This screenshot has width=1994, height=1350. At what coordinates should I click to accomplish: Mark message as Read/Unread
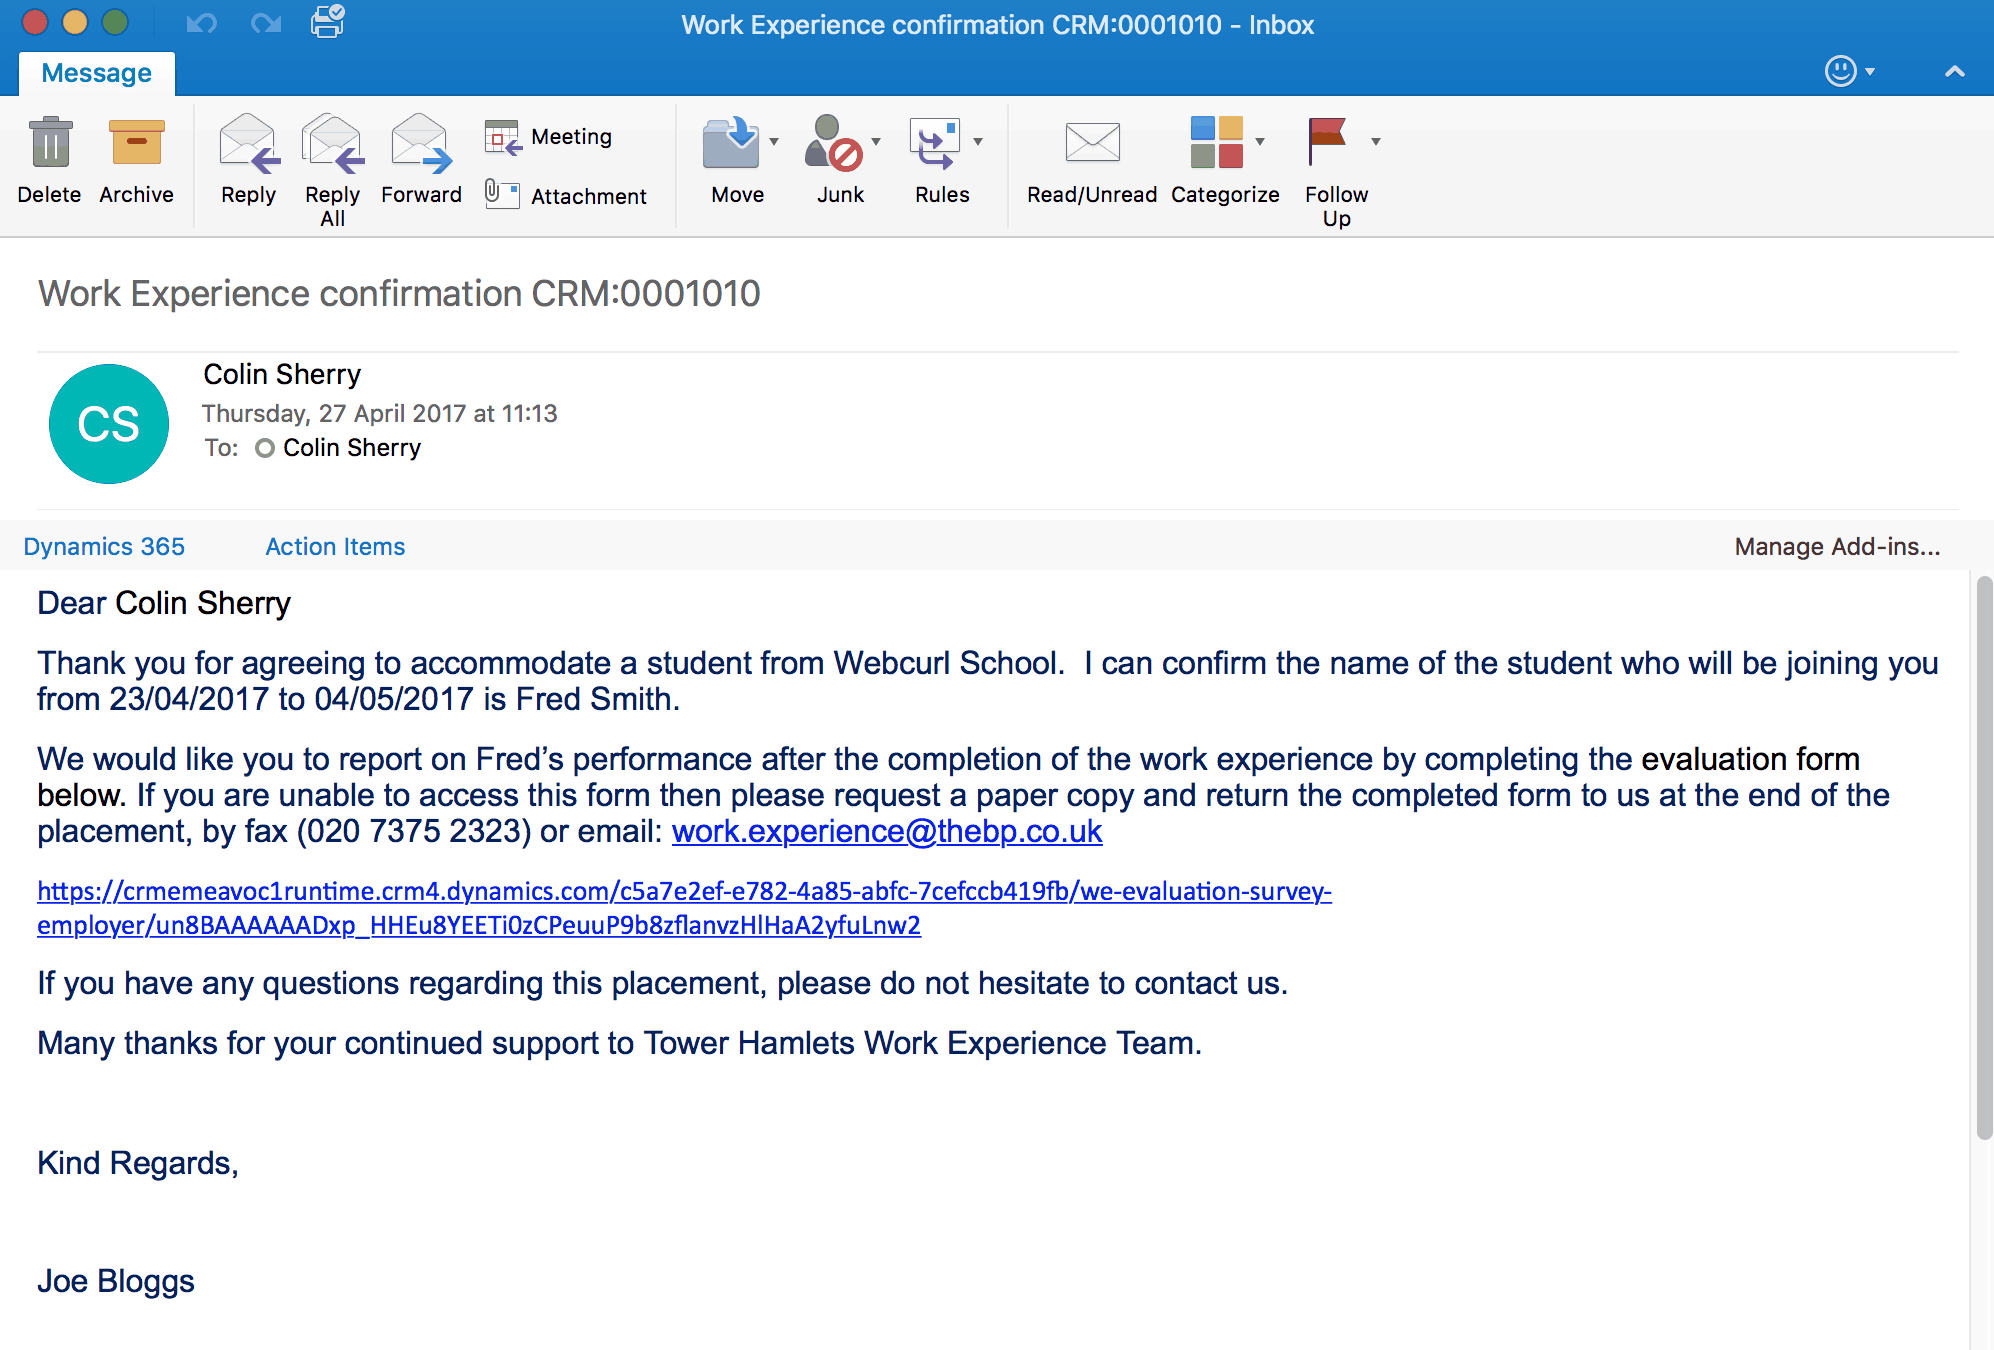point(1091,144)
